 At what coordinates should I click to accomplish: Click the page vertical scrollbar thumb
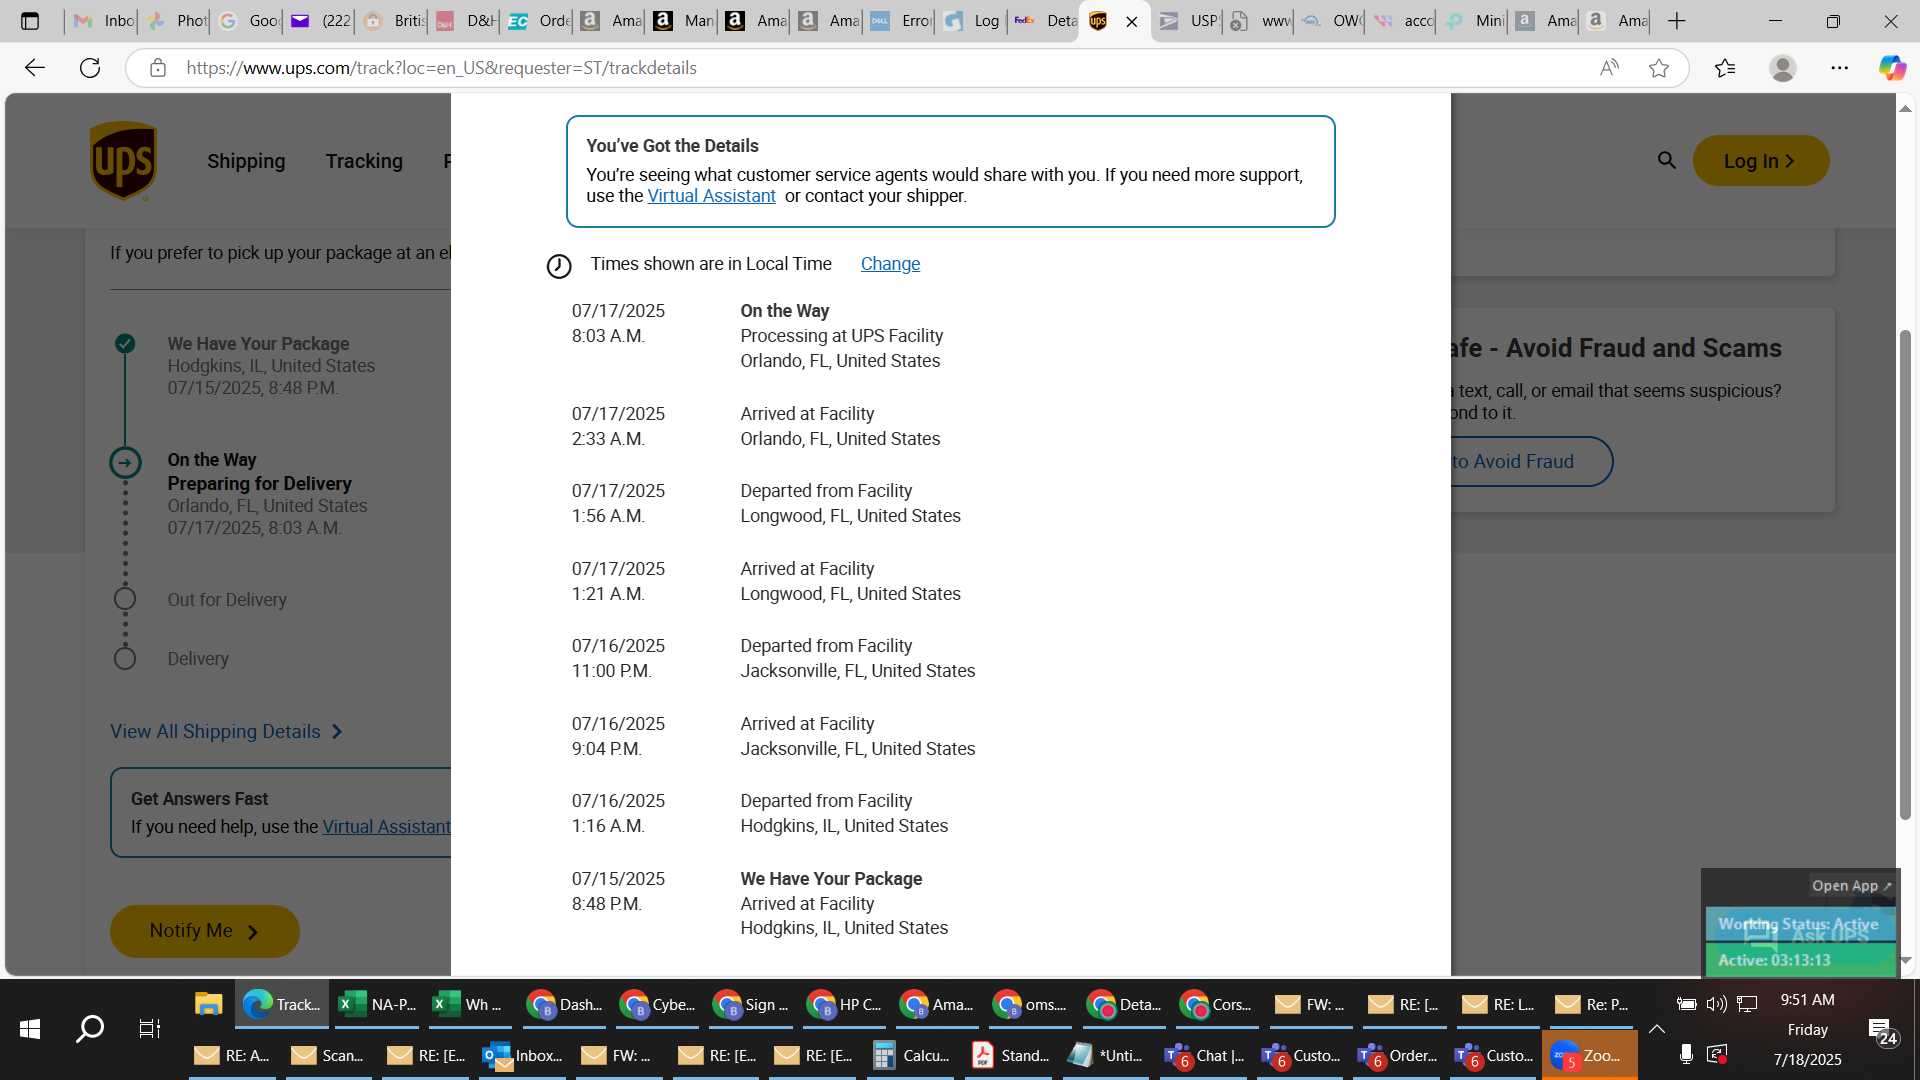pos(1906,575)
